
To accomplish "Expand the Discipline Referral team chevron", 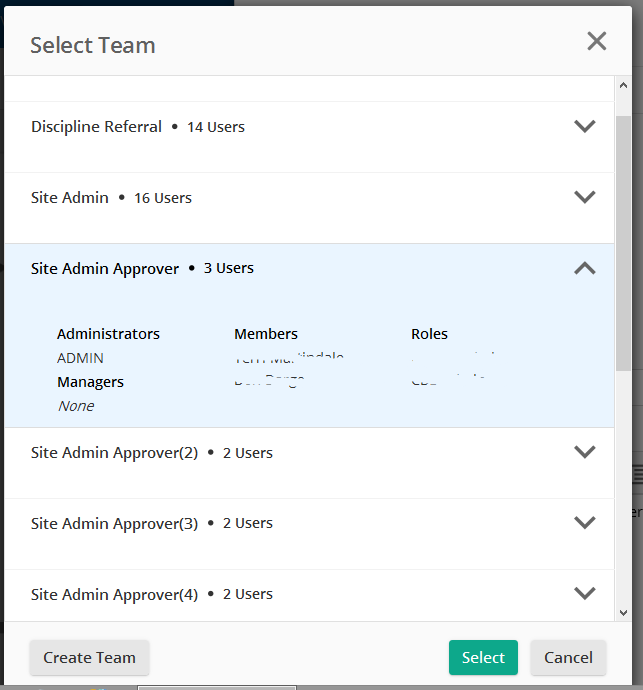I will click(x=585, y=127).
